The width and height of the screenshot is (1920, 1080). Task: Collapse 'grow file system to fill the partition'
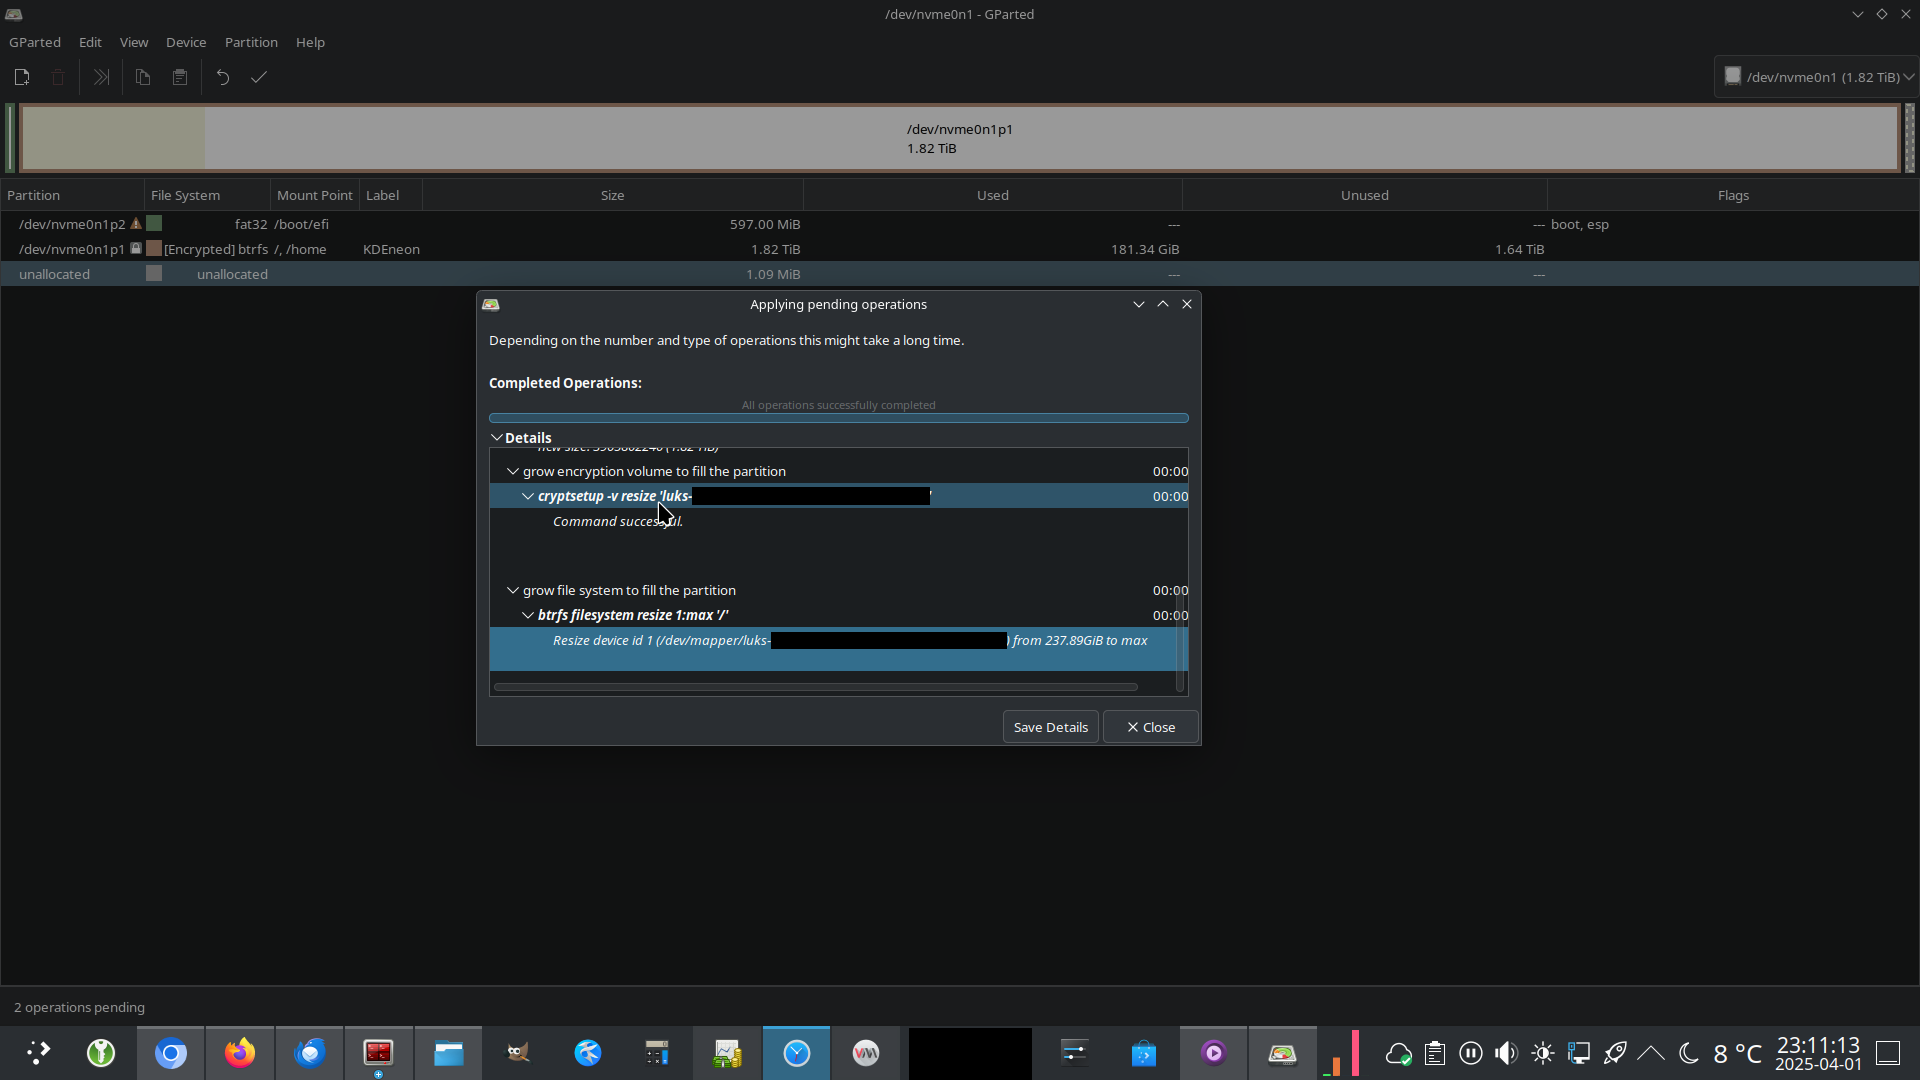tap(513, 590)
